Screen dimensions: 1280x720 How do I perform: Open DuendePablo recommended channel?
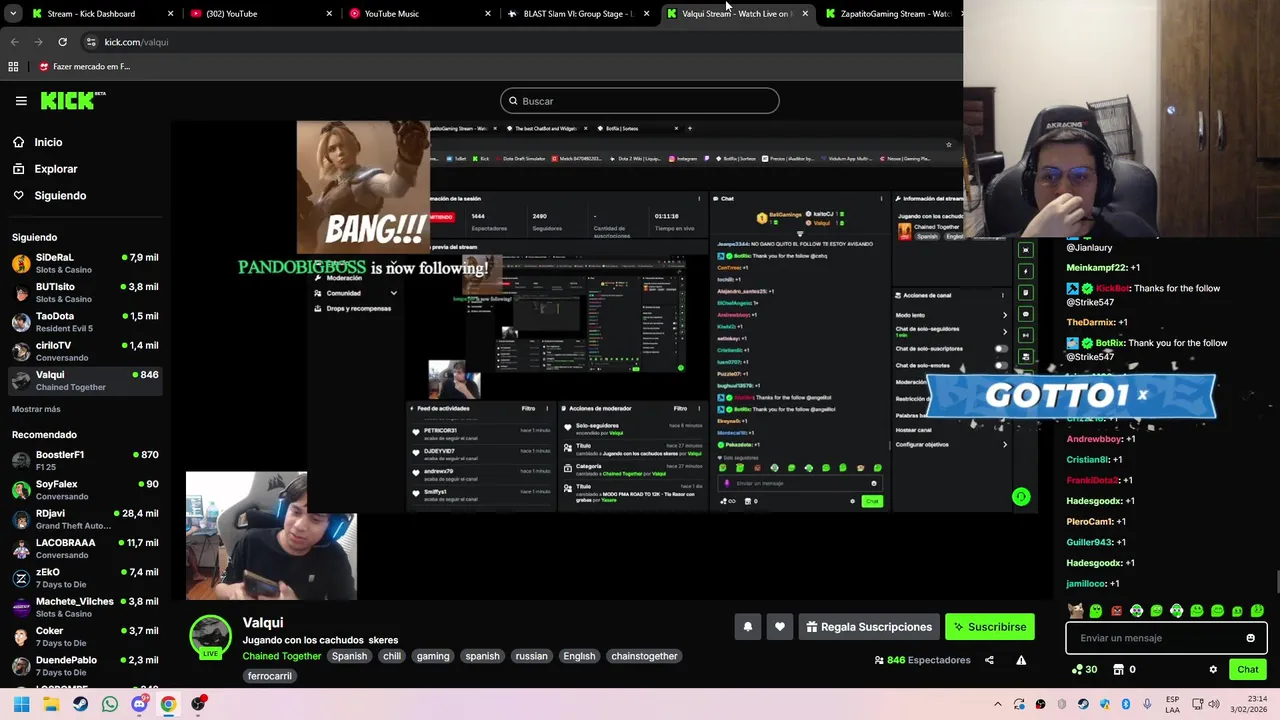[85, 666]
